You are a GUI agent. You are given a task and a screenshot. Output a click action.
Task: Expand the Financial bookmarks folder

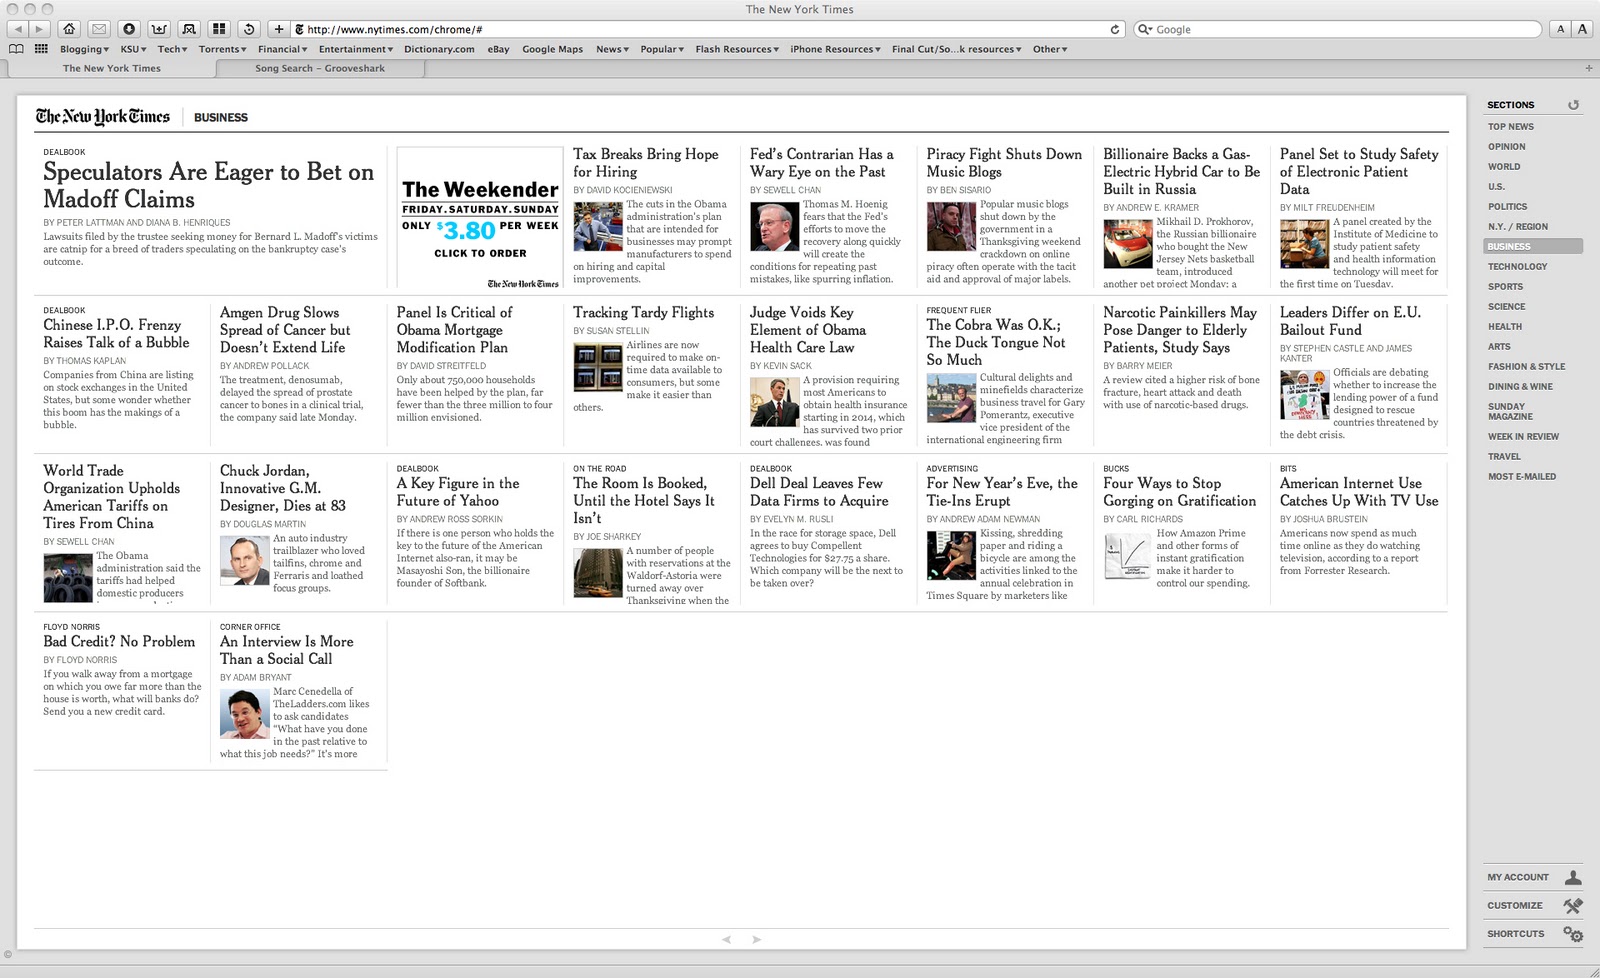tap(283, 49)
